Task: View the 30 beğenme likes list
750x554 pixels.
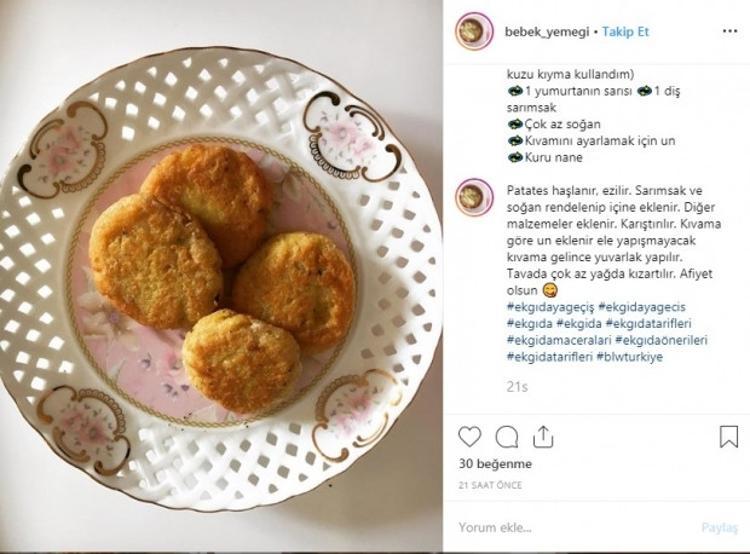Action: [x=495, y=464]
